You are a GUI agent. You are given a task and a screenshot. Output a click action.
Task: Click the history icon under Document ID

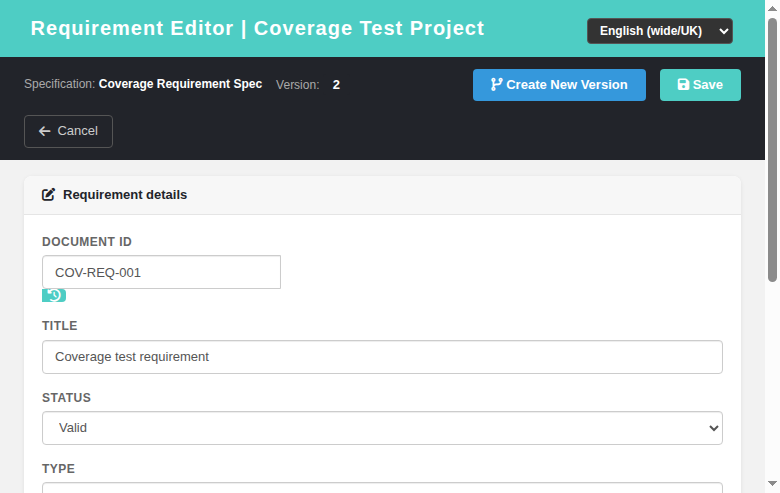[x=54, y=296]
